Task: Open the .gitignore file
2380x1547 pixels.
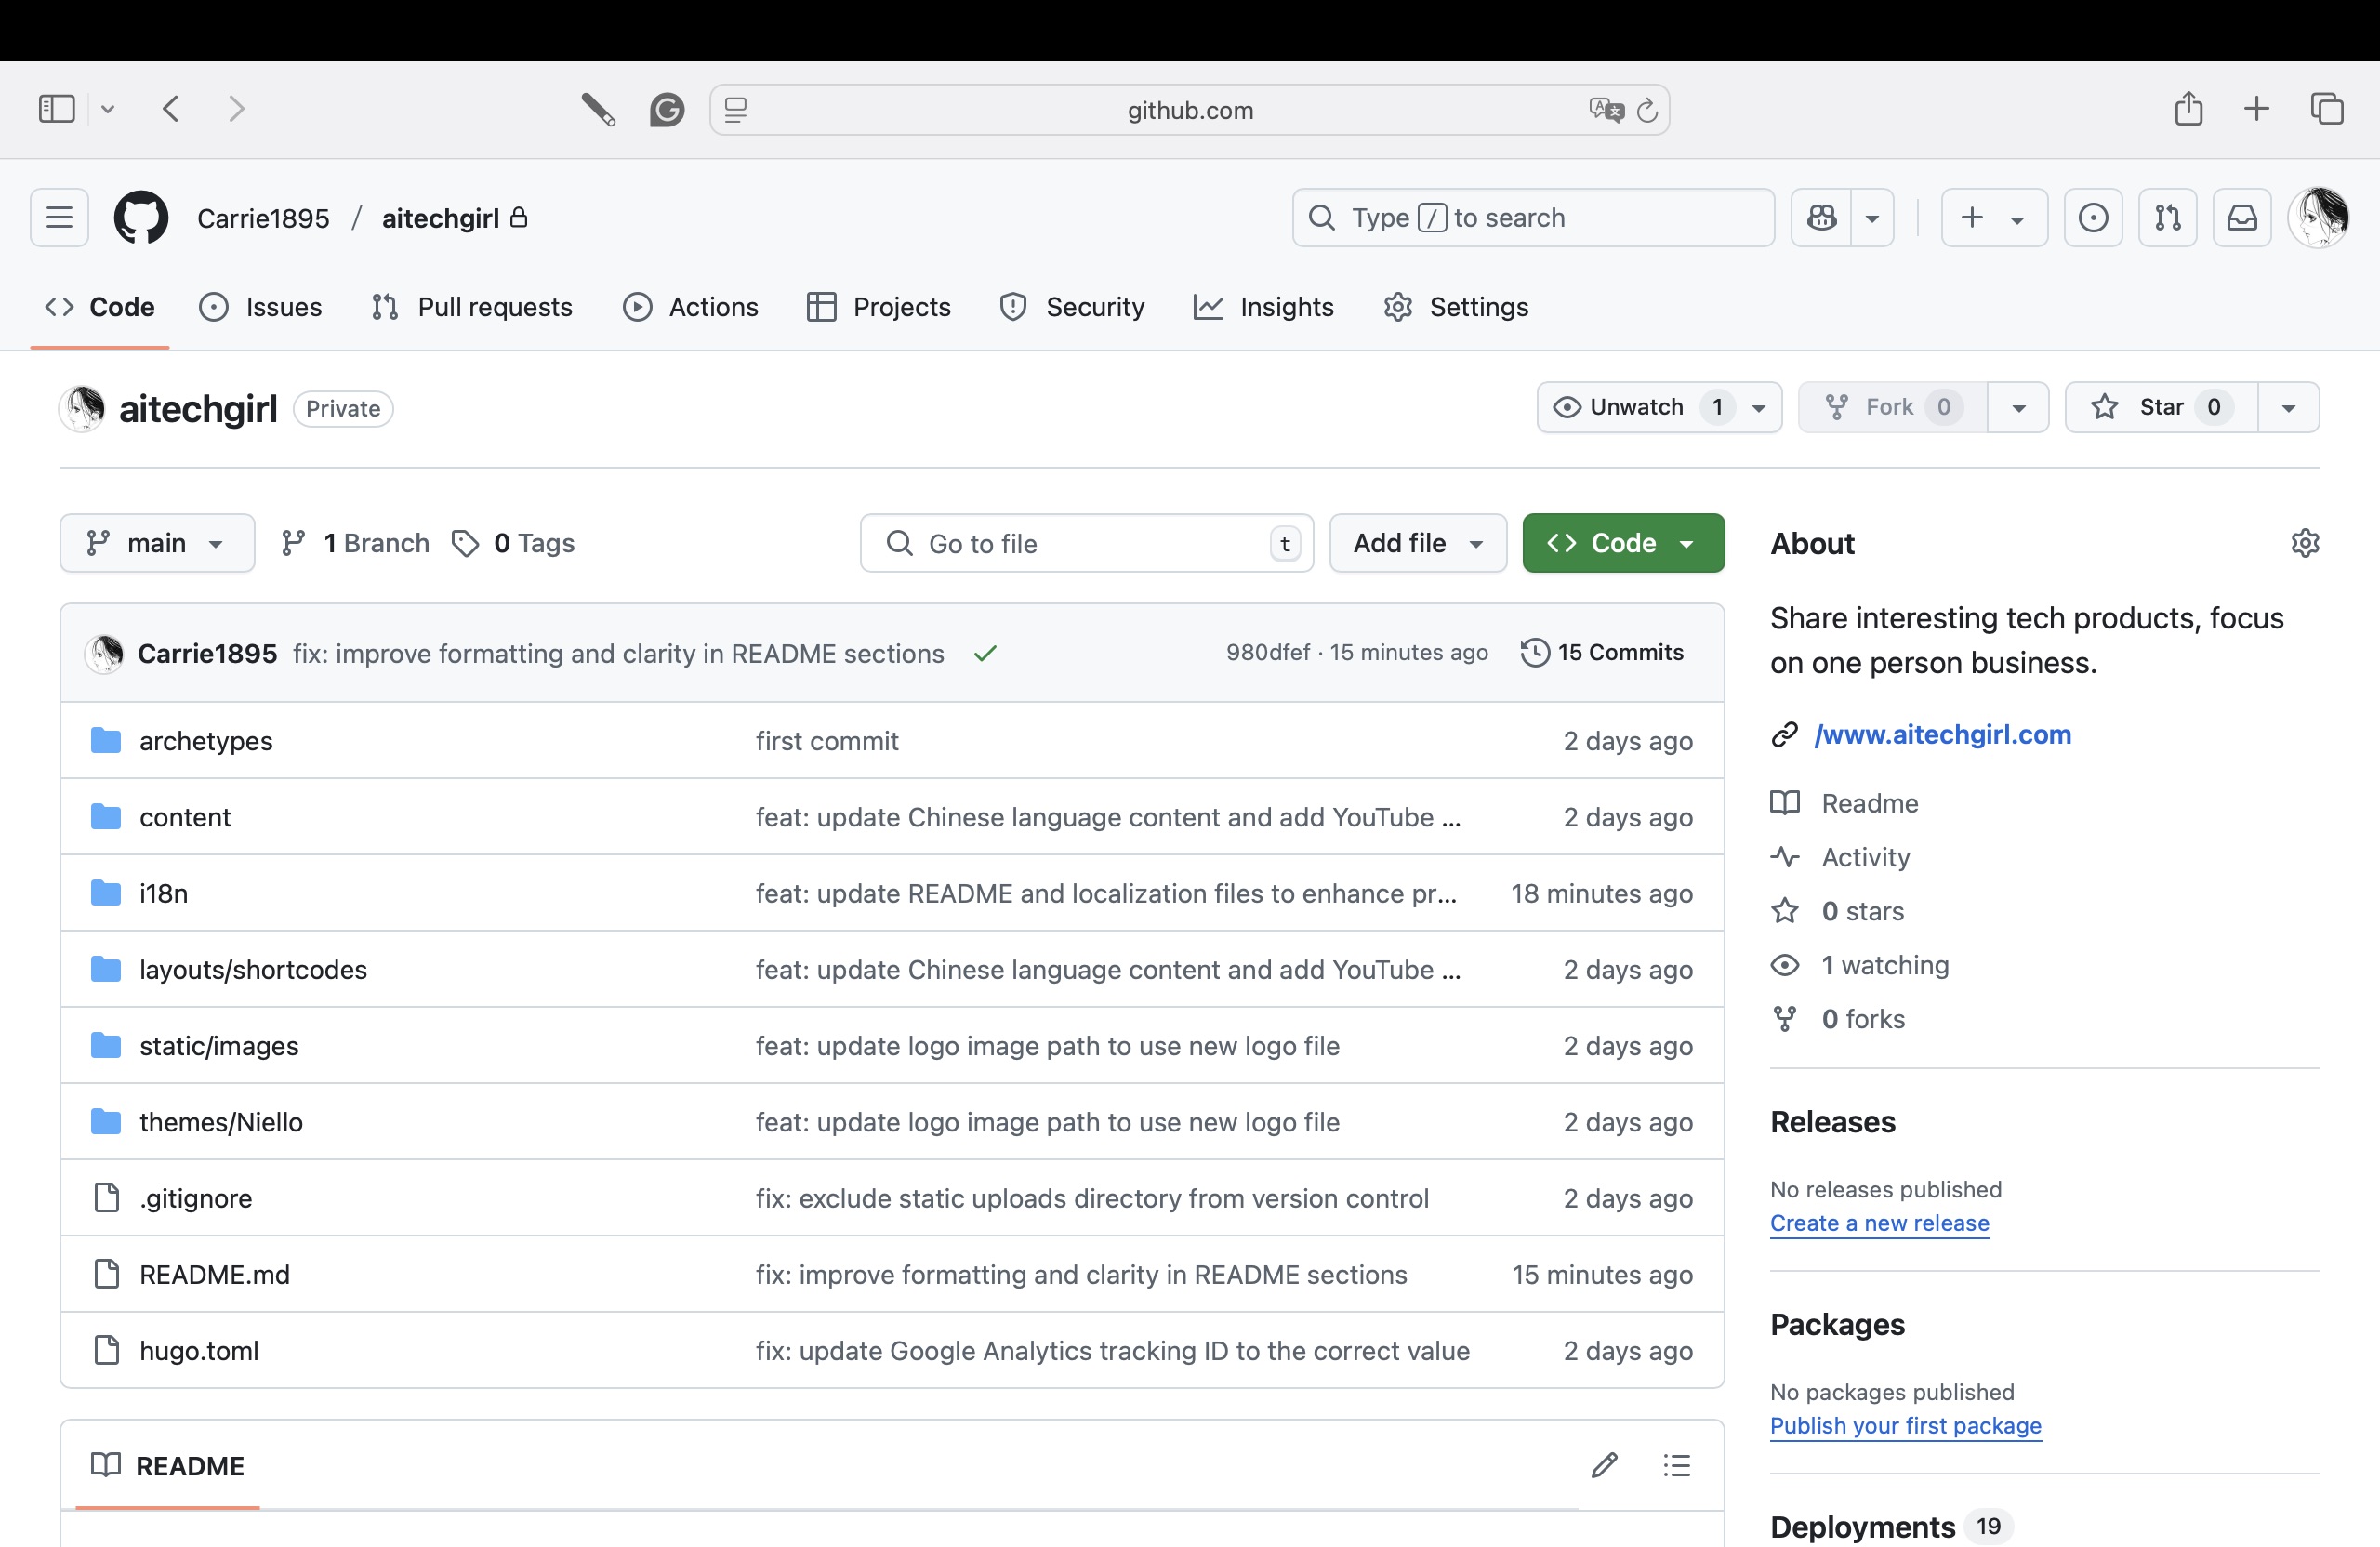Action: point(195,1198)
